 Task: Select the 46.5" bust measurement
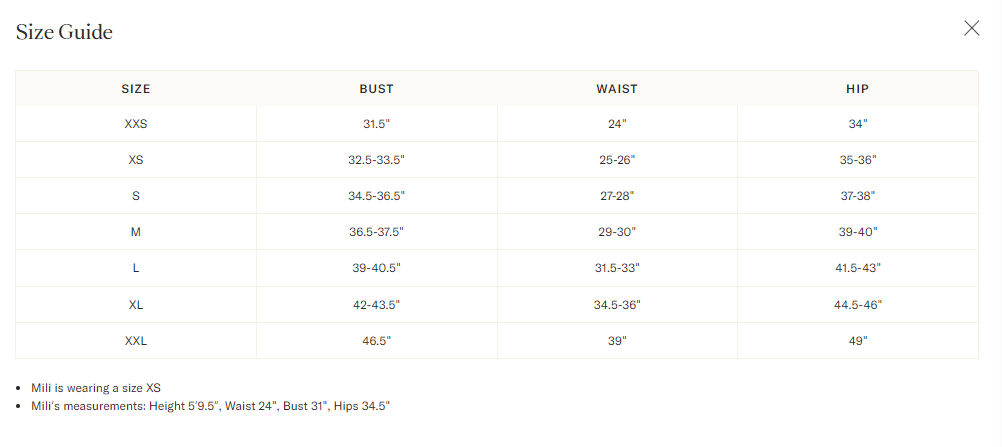(x=376, y=340)
